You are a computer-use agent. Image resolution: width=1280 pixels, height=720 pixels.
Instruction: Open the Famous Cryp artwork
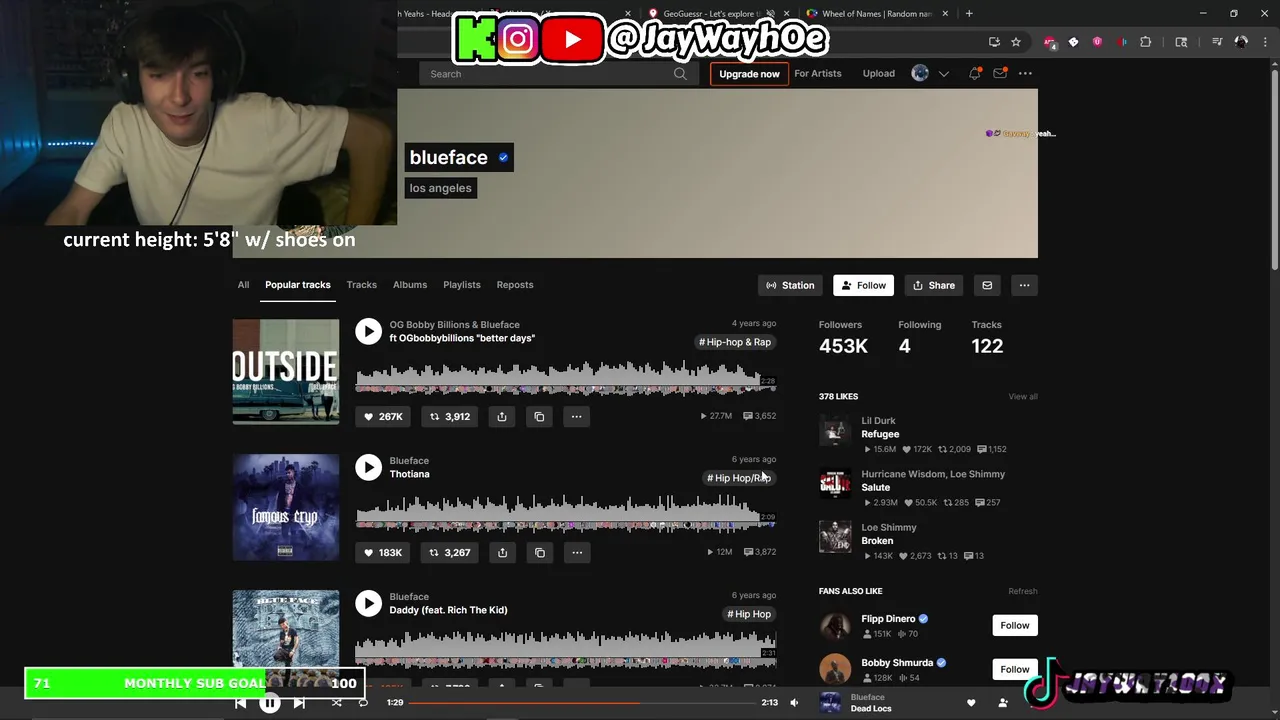point(286,507)
